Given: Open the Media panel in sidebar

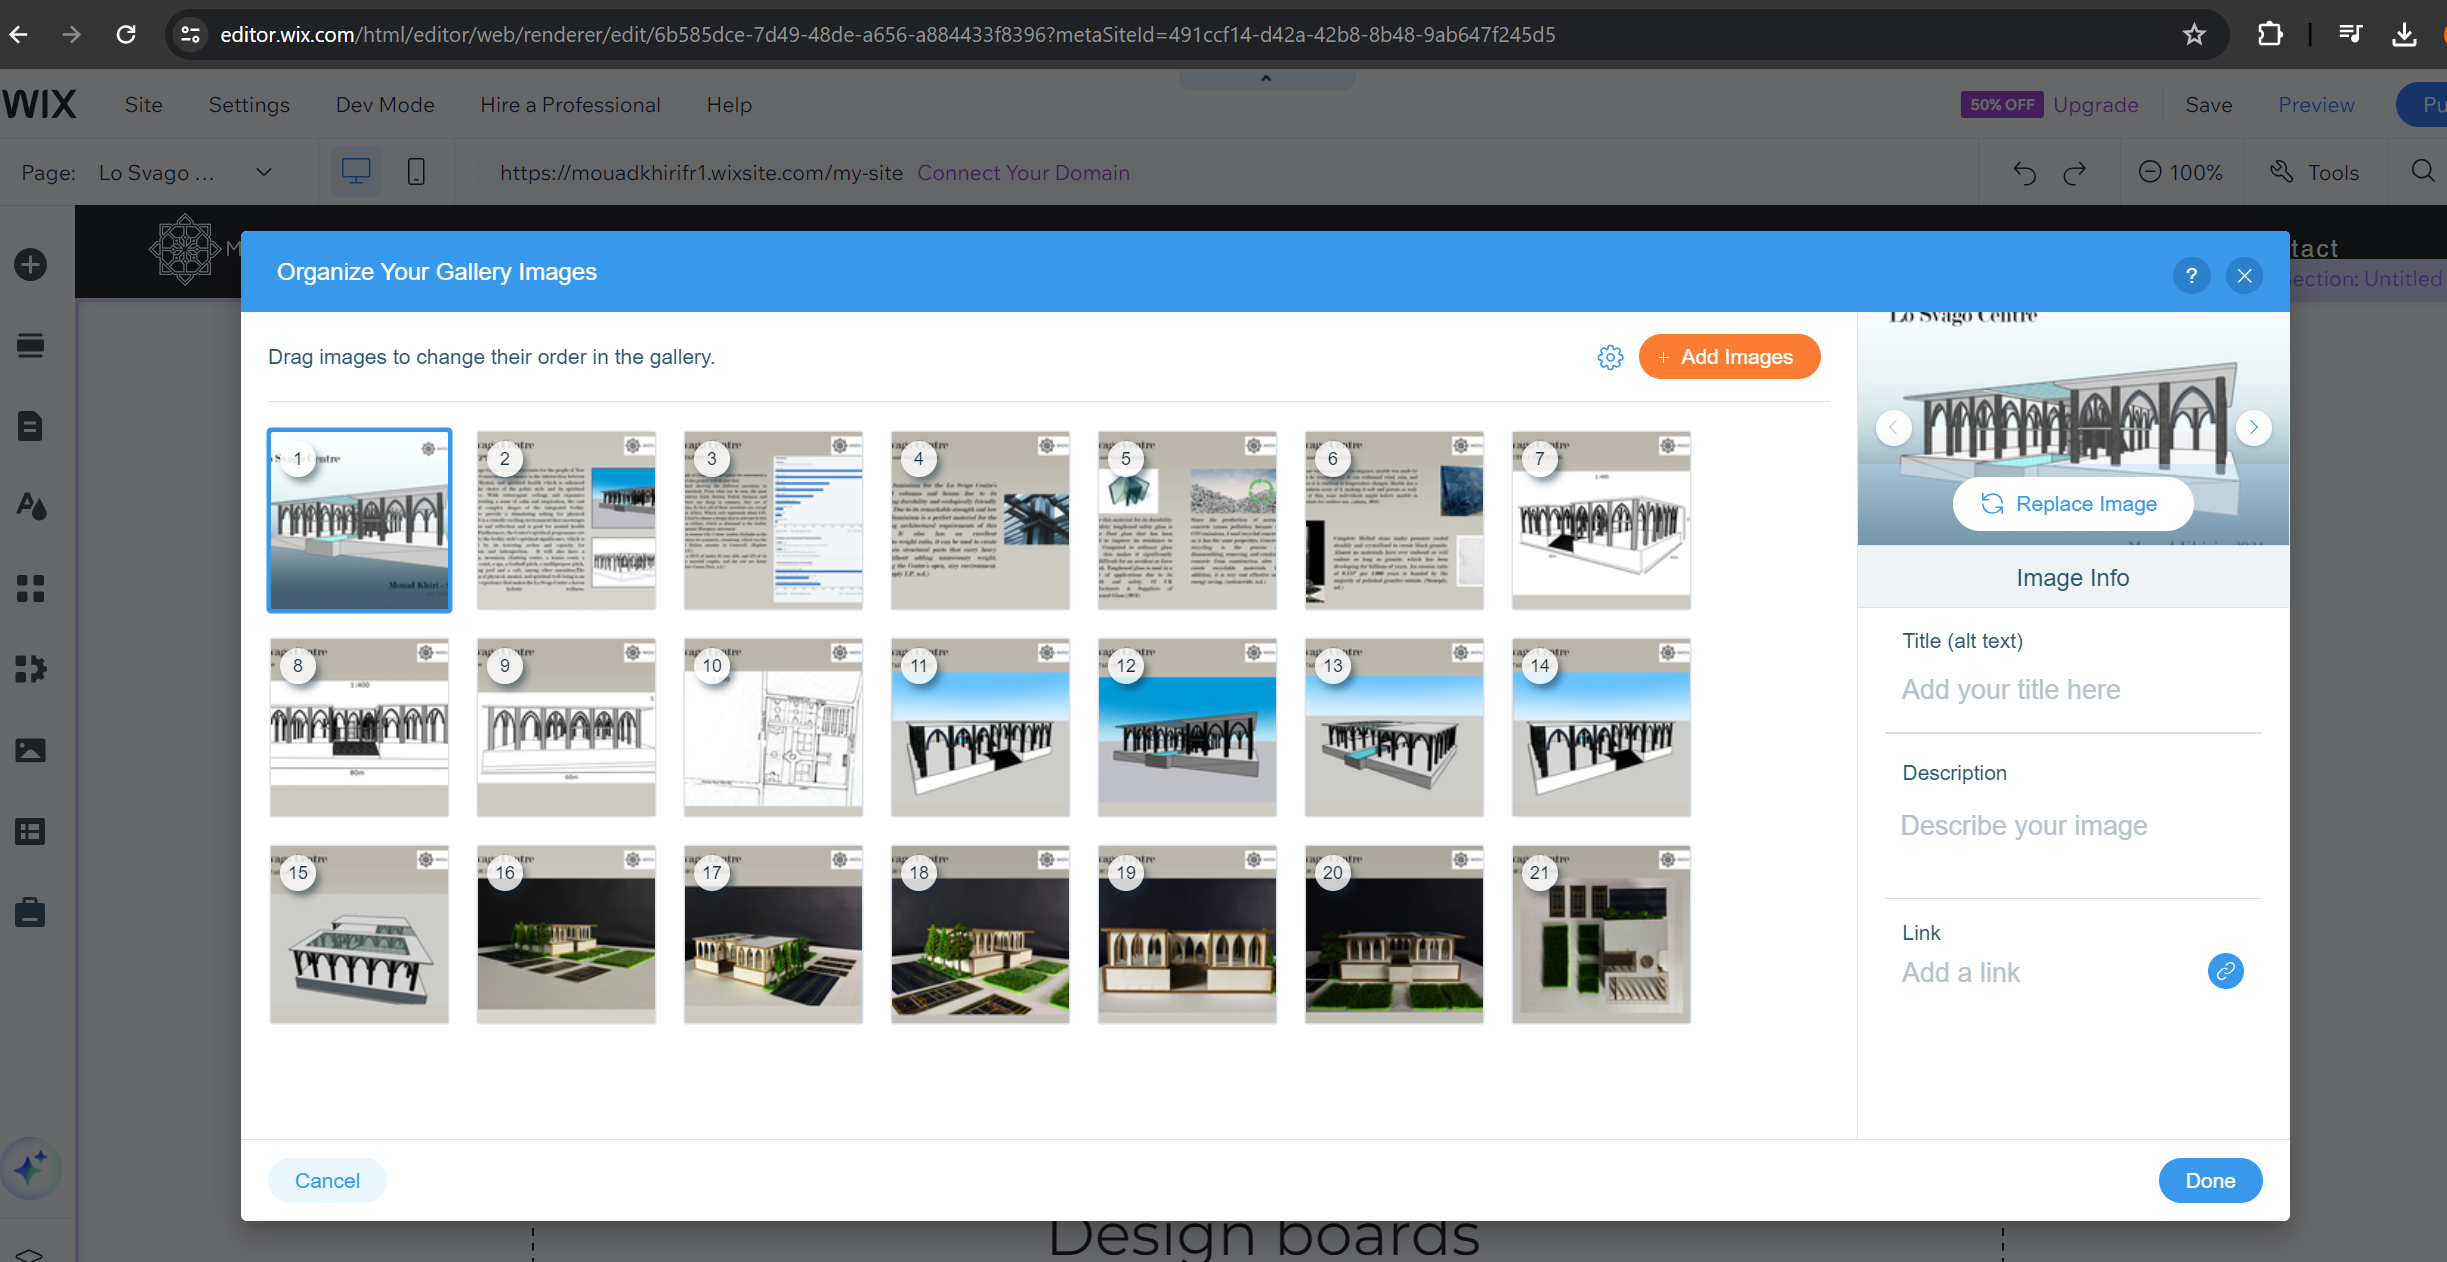Looking at the screenshot, I should [x=30, y=750].
